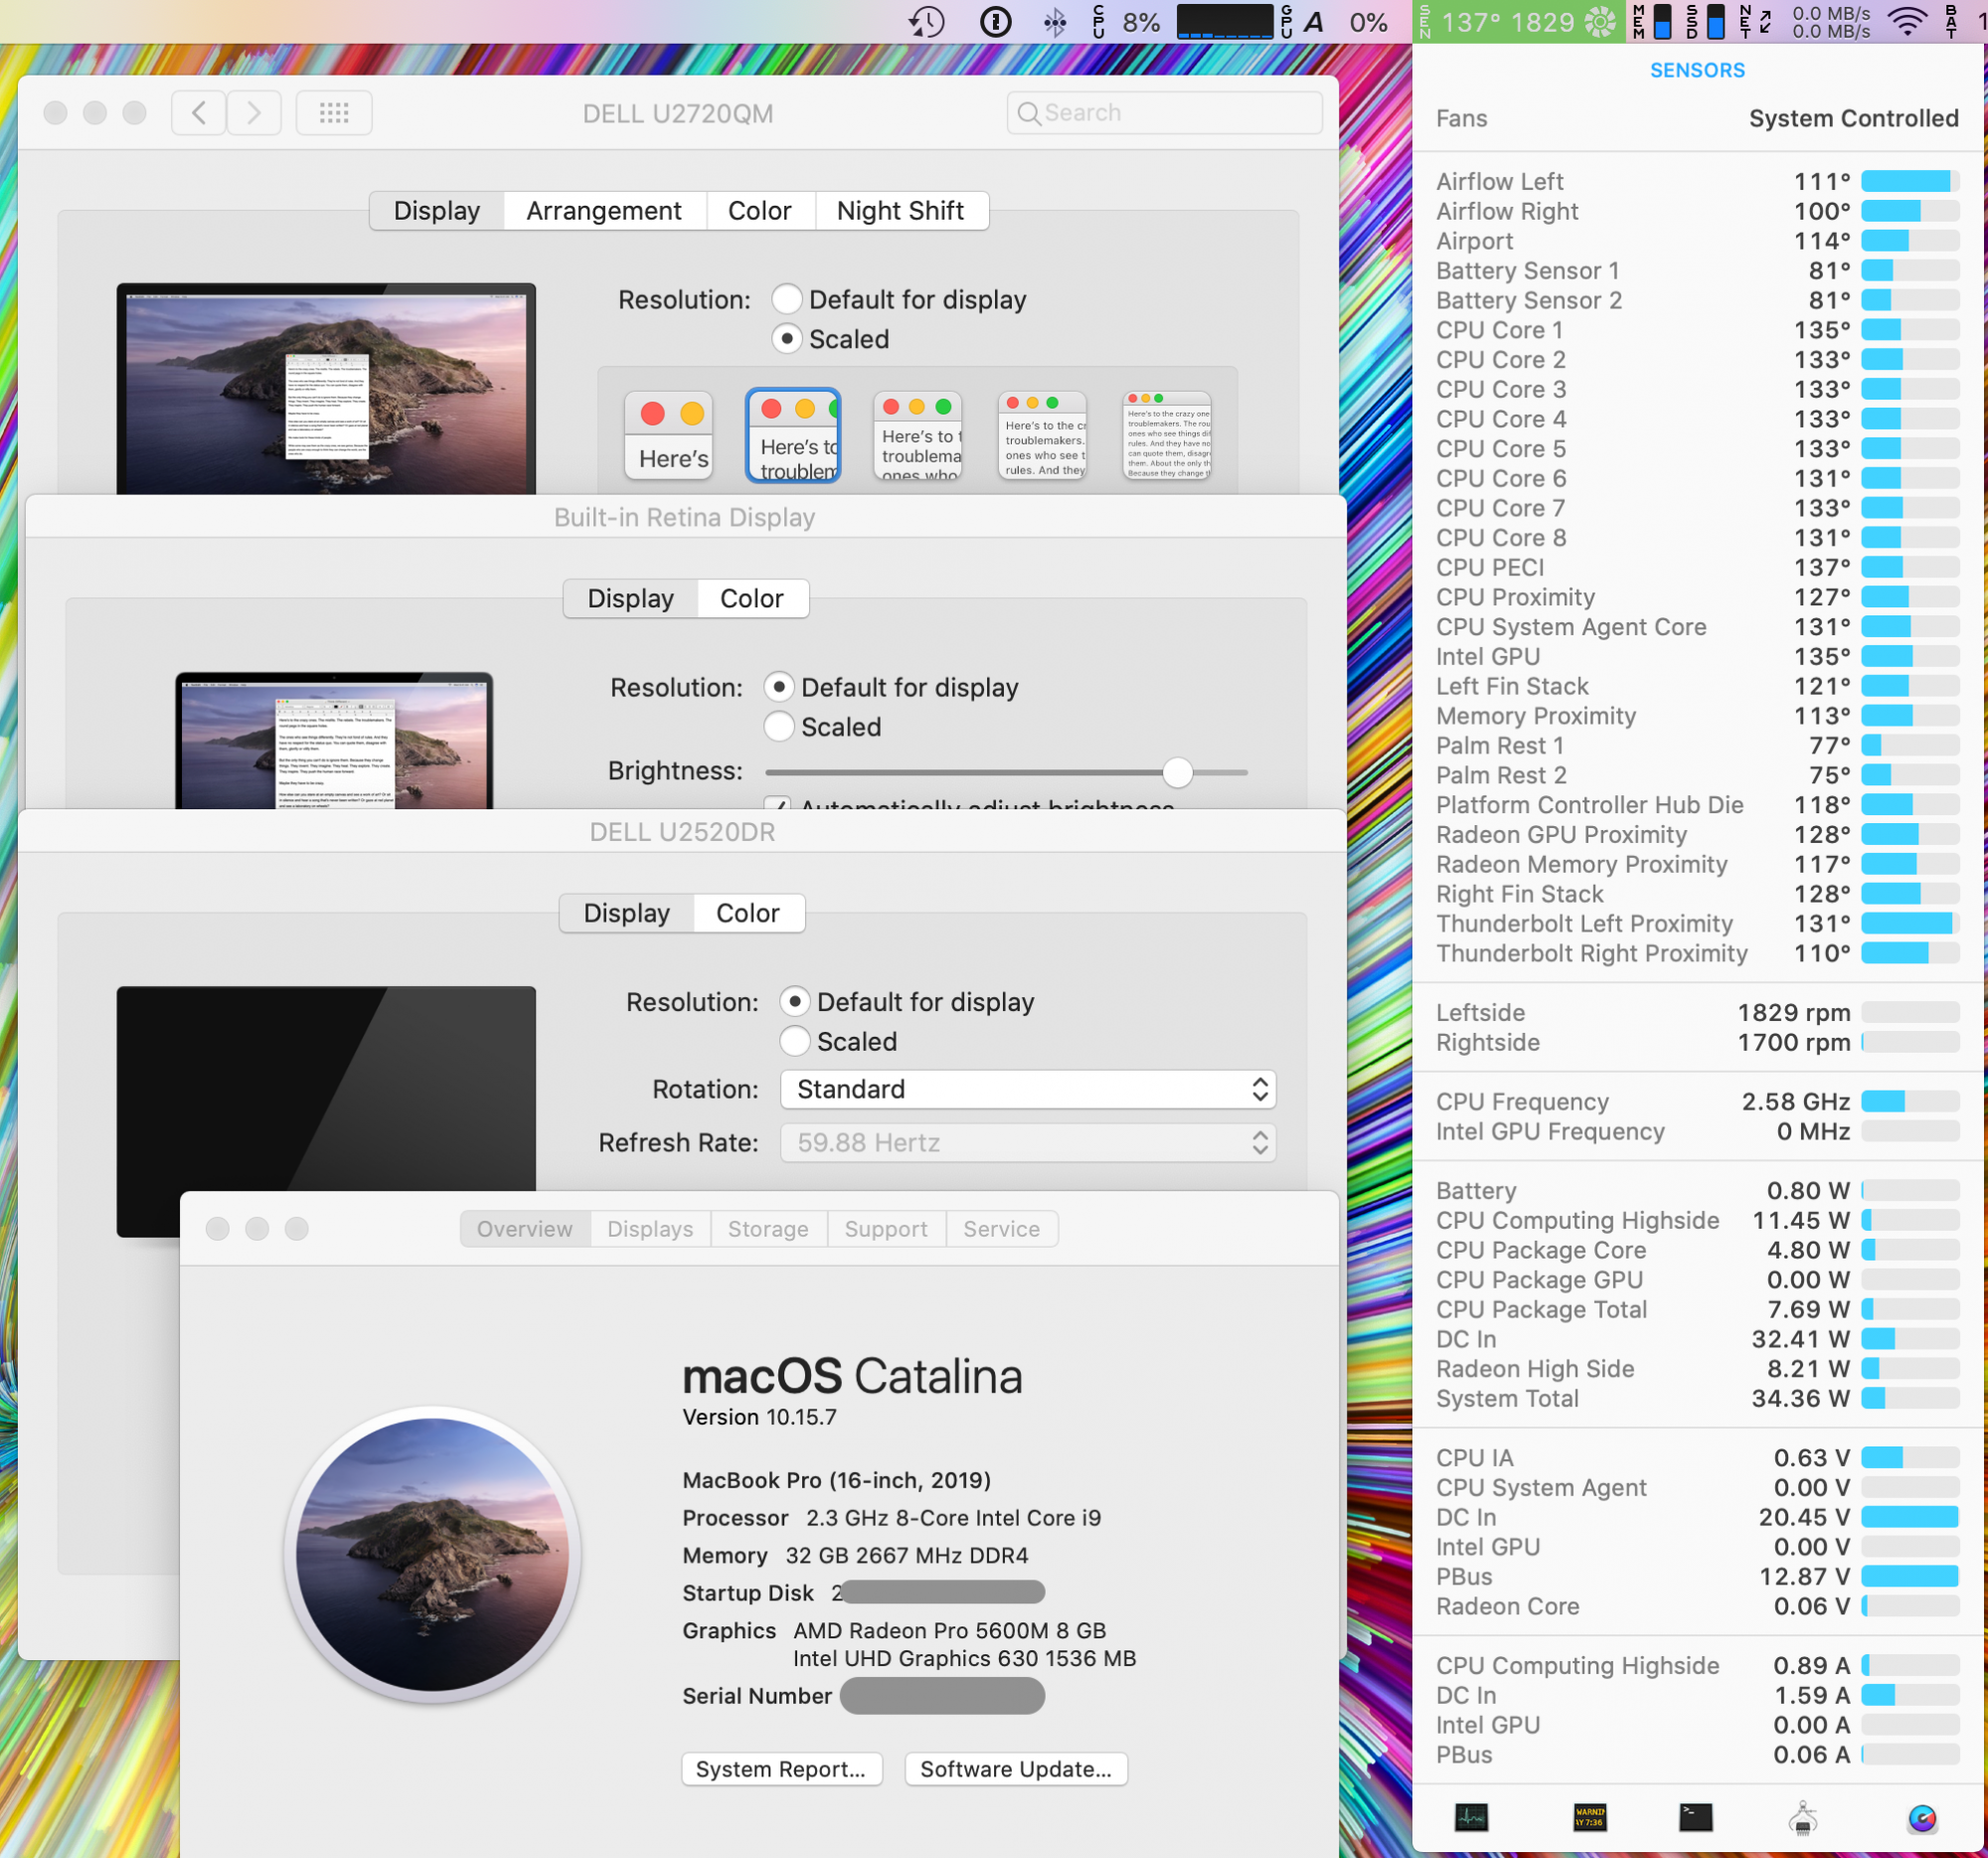Open the Wi-Fi menu bar dropdown
Image resolution: width=1988 pixels, height=1858 pixels.
[x=1907, y=22]
